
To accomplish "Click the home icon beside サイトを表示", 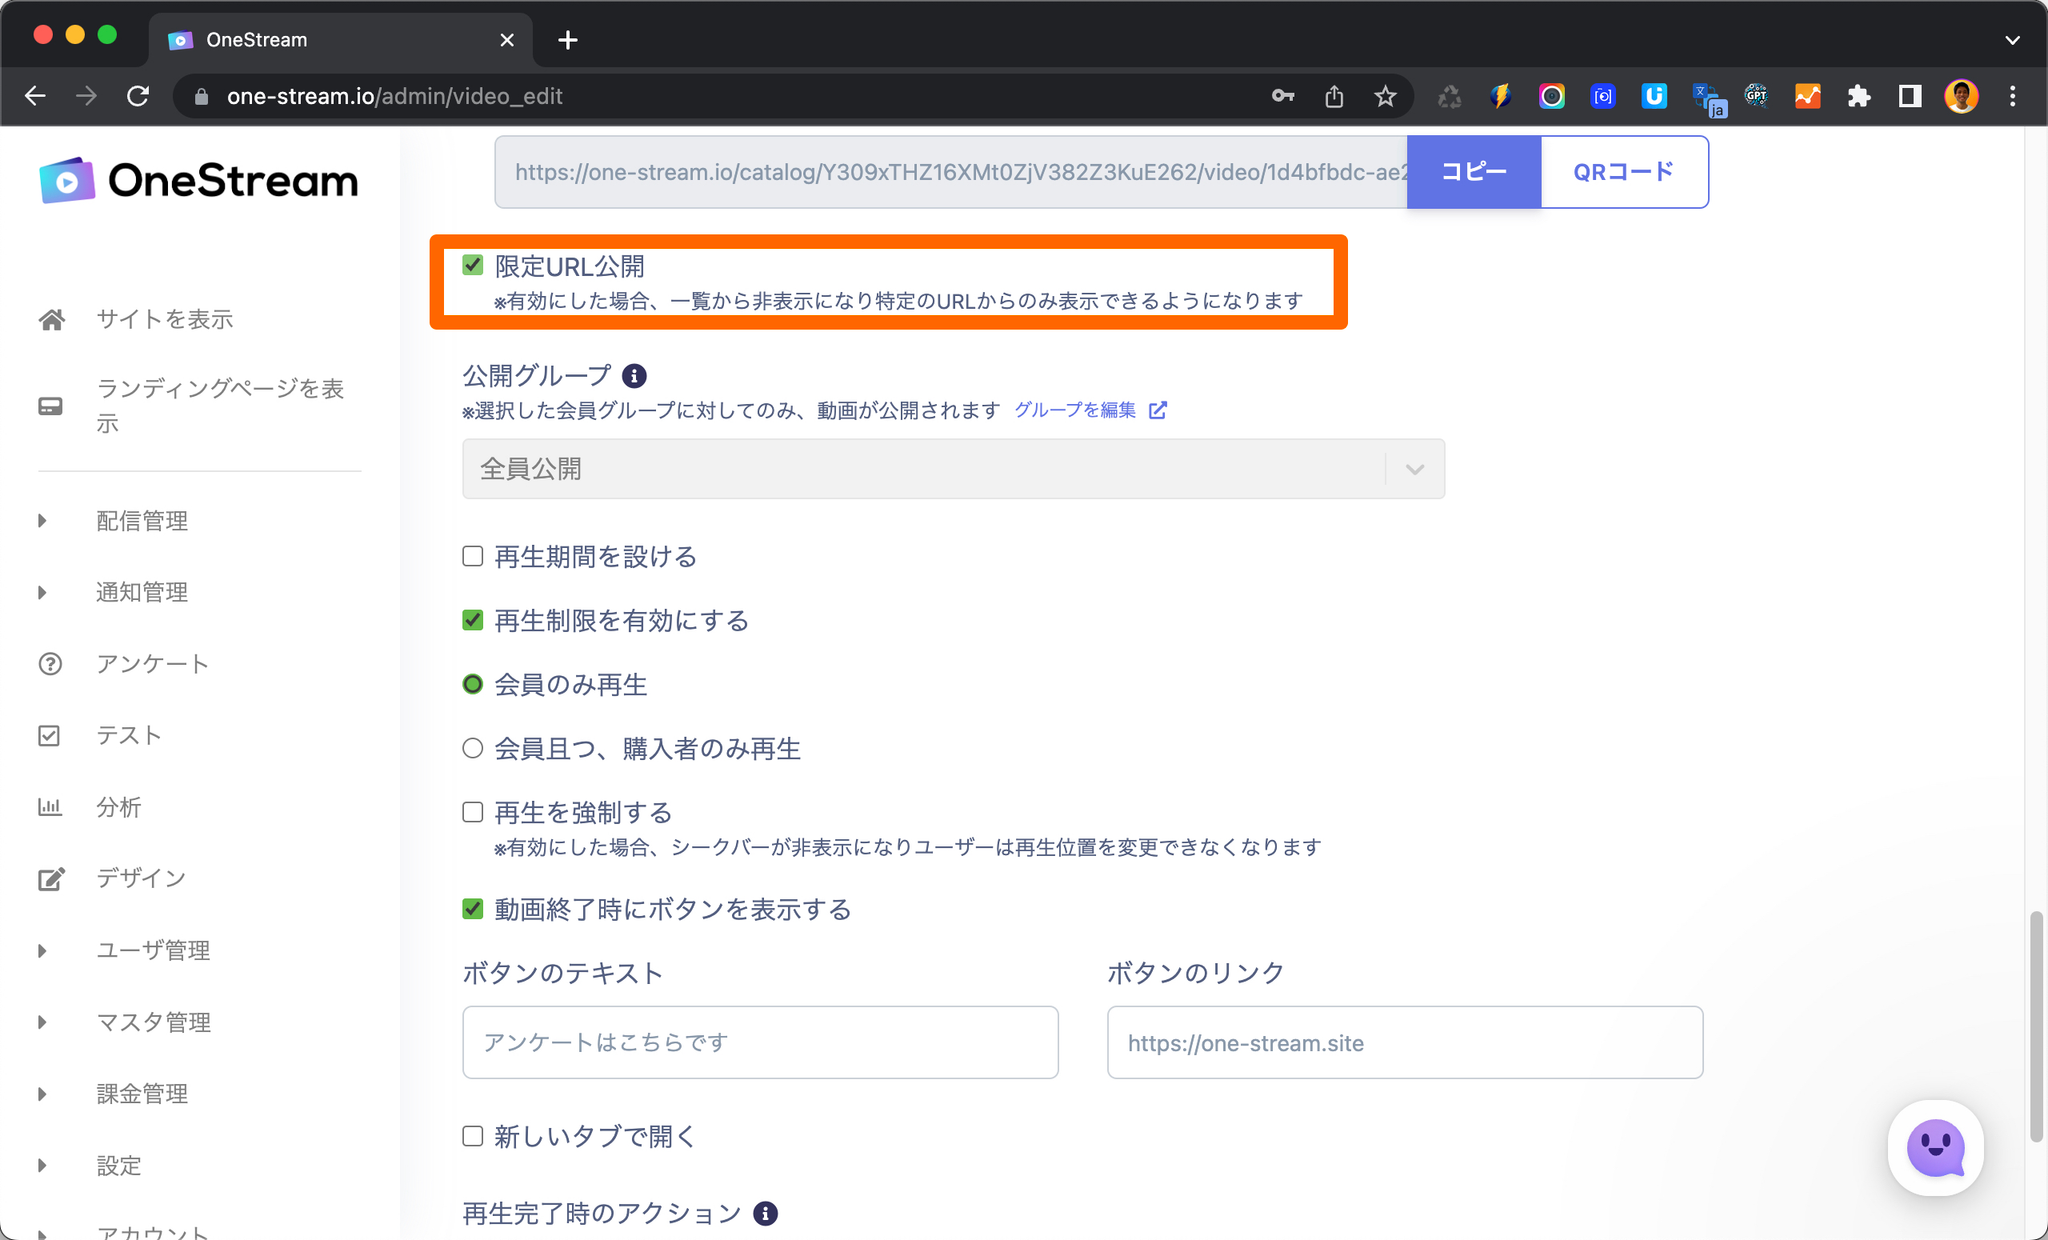I will pyautogui.click(x=52, y=320).
